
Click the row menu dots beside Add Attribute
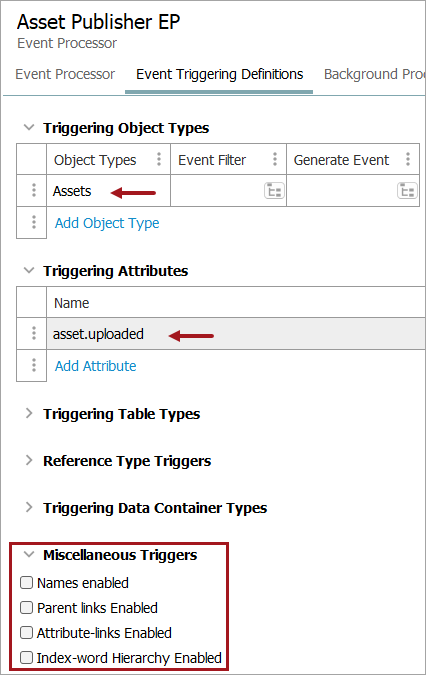tap(34, 365)
